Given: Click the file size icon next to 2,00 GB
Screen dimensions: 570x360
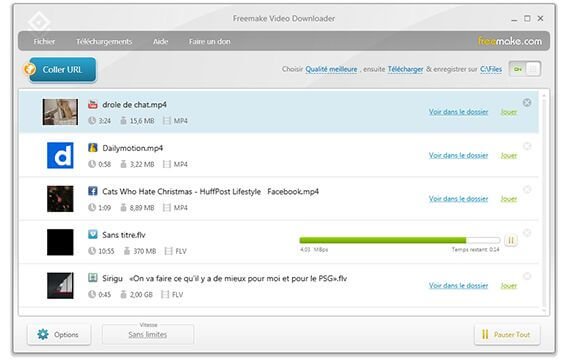Looking at the screenshot, I should pyautogui.click(x=124, y=294).
